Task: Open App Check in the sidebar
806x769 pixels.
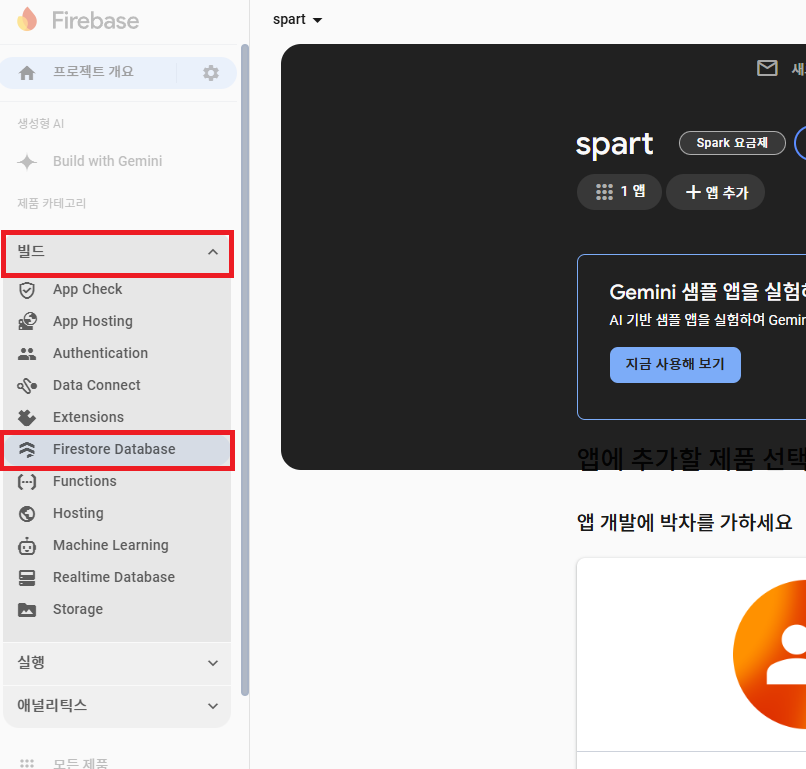Action: coord(117,289)
